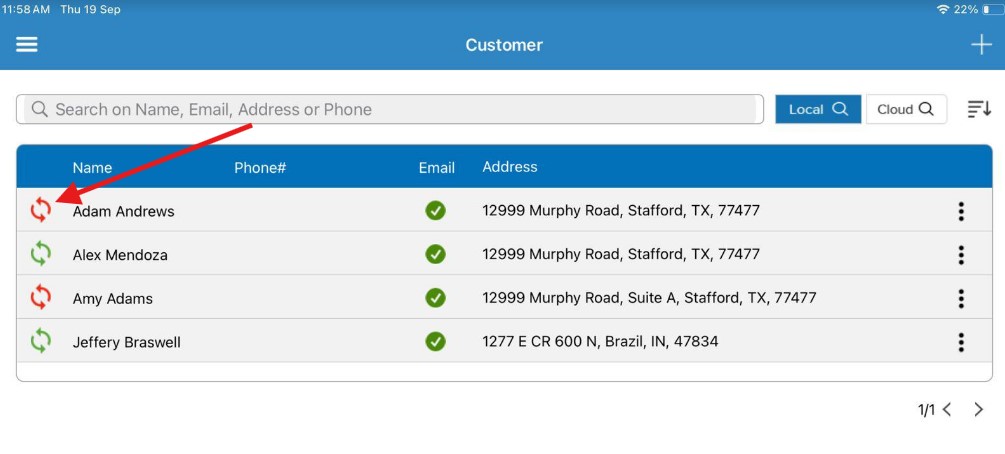Image resolution: width=1005 pixels, height=454 pixels.
Task: Open the hamburger menu
Action: point(27,45)
